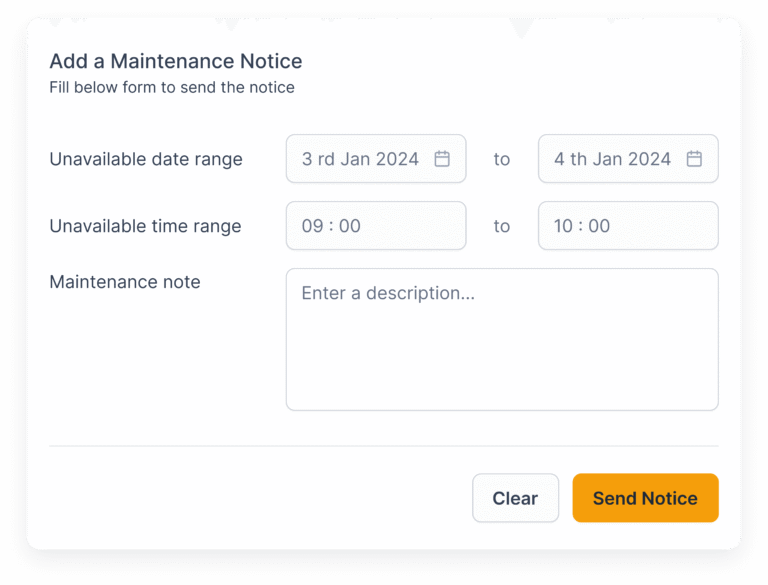Image resolution: width=768 pixels, height=585 pixels.
Task: Click the Unavailable time range label
Action: [145, 226]
